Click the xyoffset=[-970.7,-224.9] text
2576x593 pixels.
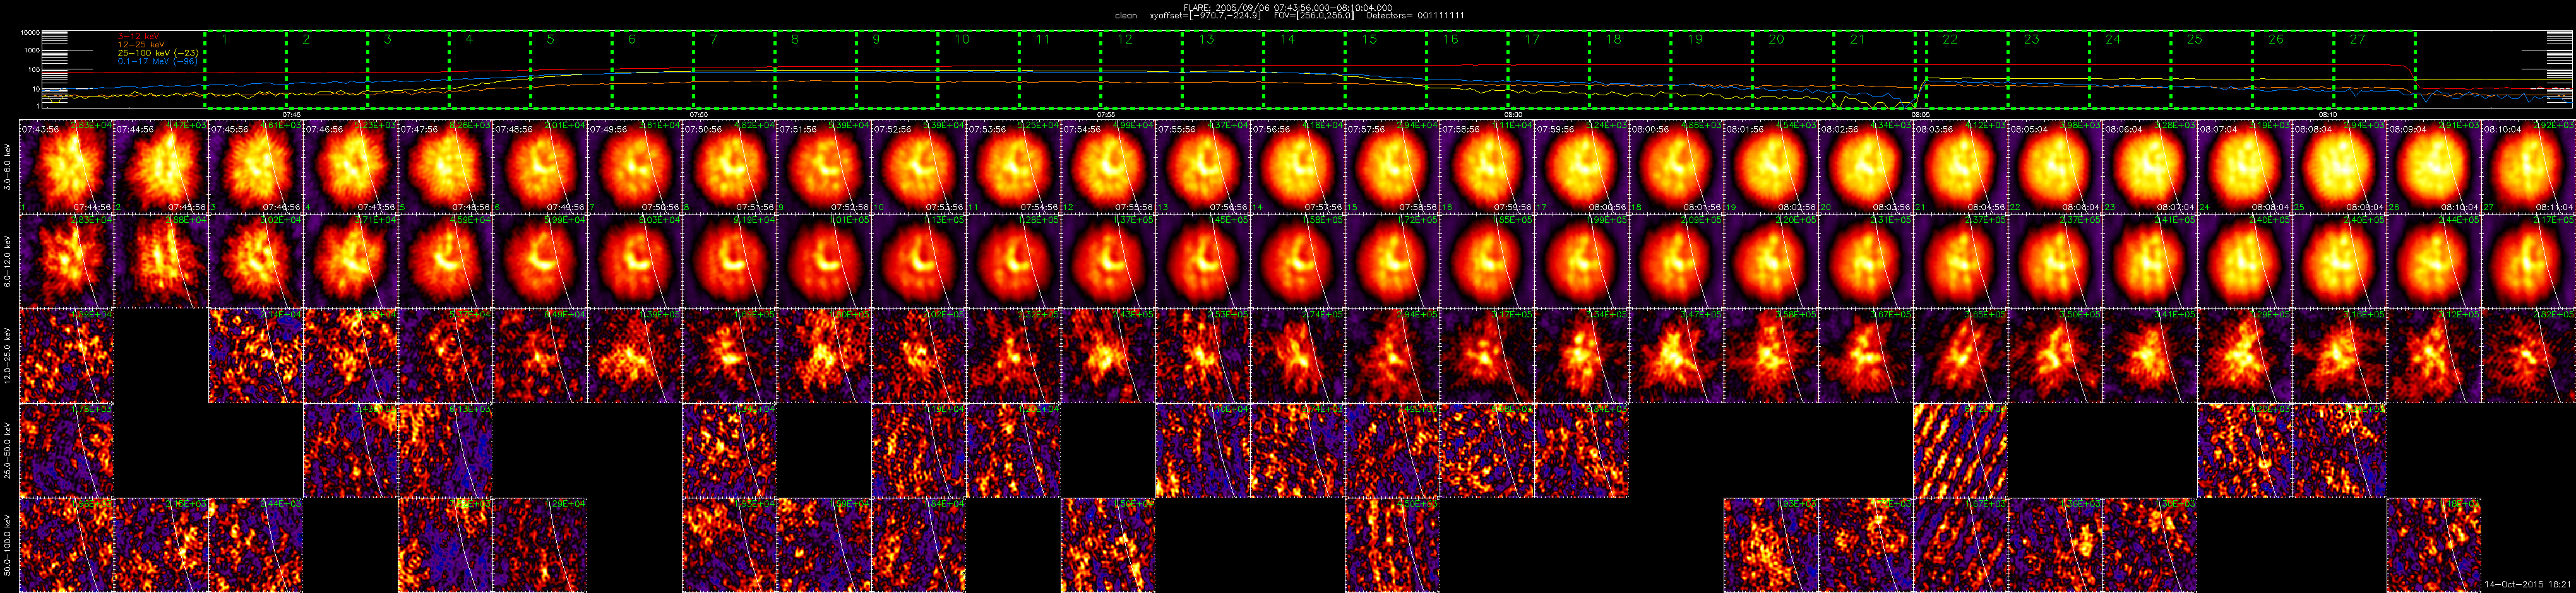pyautogui.click(x=1205, y=16)
